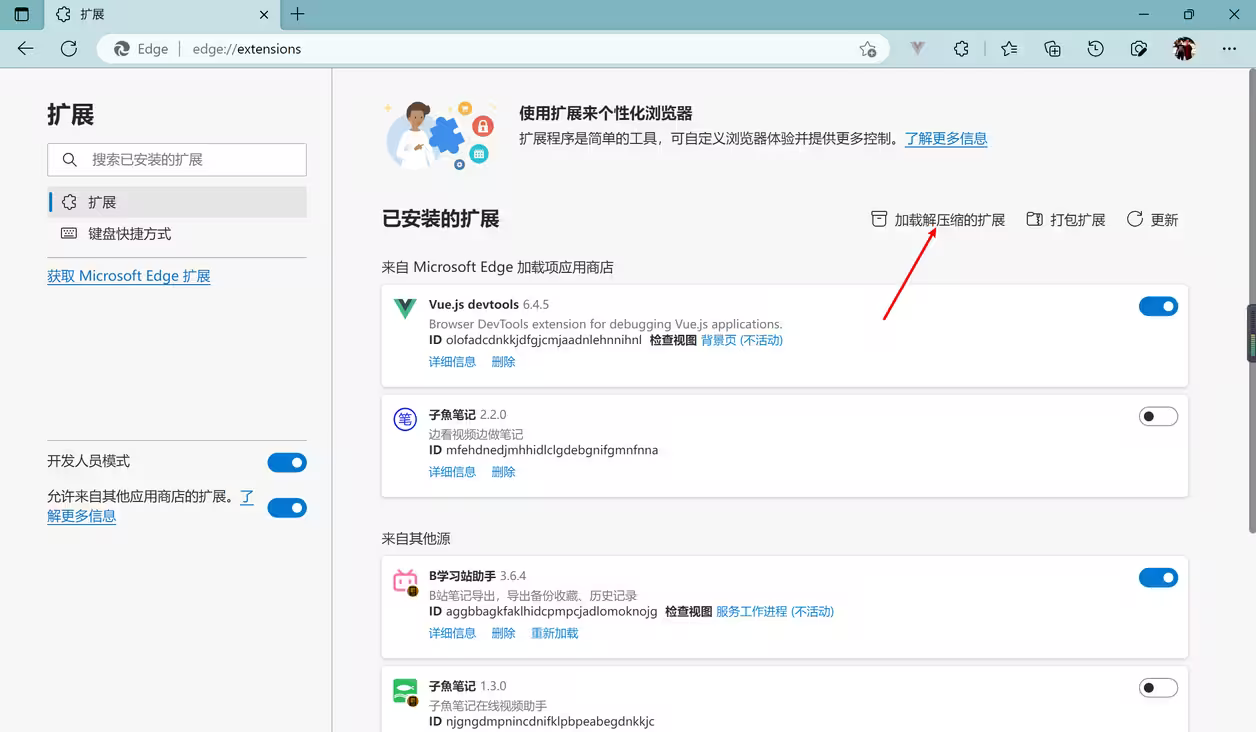Open 详细信息 for Vue.js devtools
This screenshot has height=732, width=1256.
point(452,362)
